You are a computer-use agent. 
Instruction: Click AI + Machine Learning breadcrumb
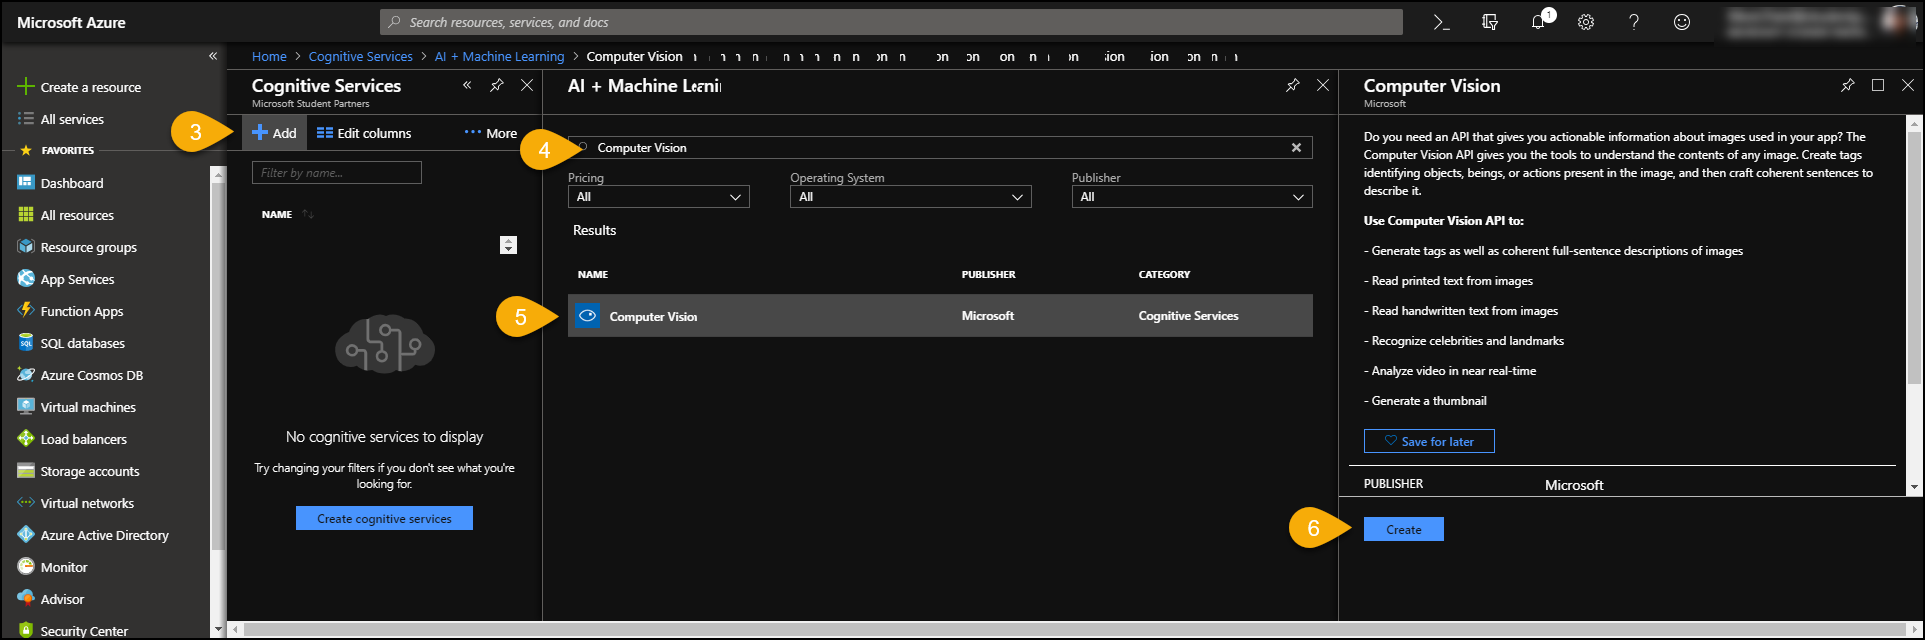tap(499, 56)
